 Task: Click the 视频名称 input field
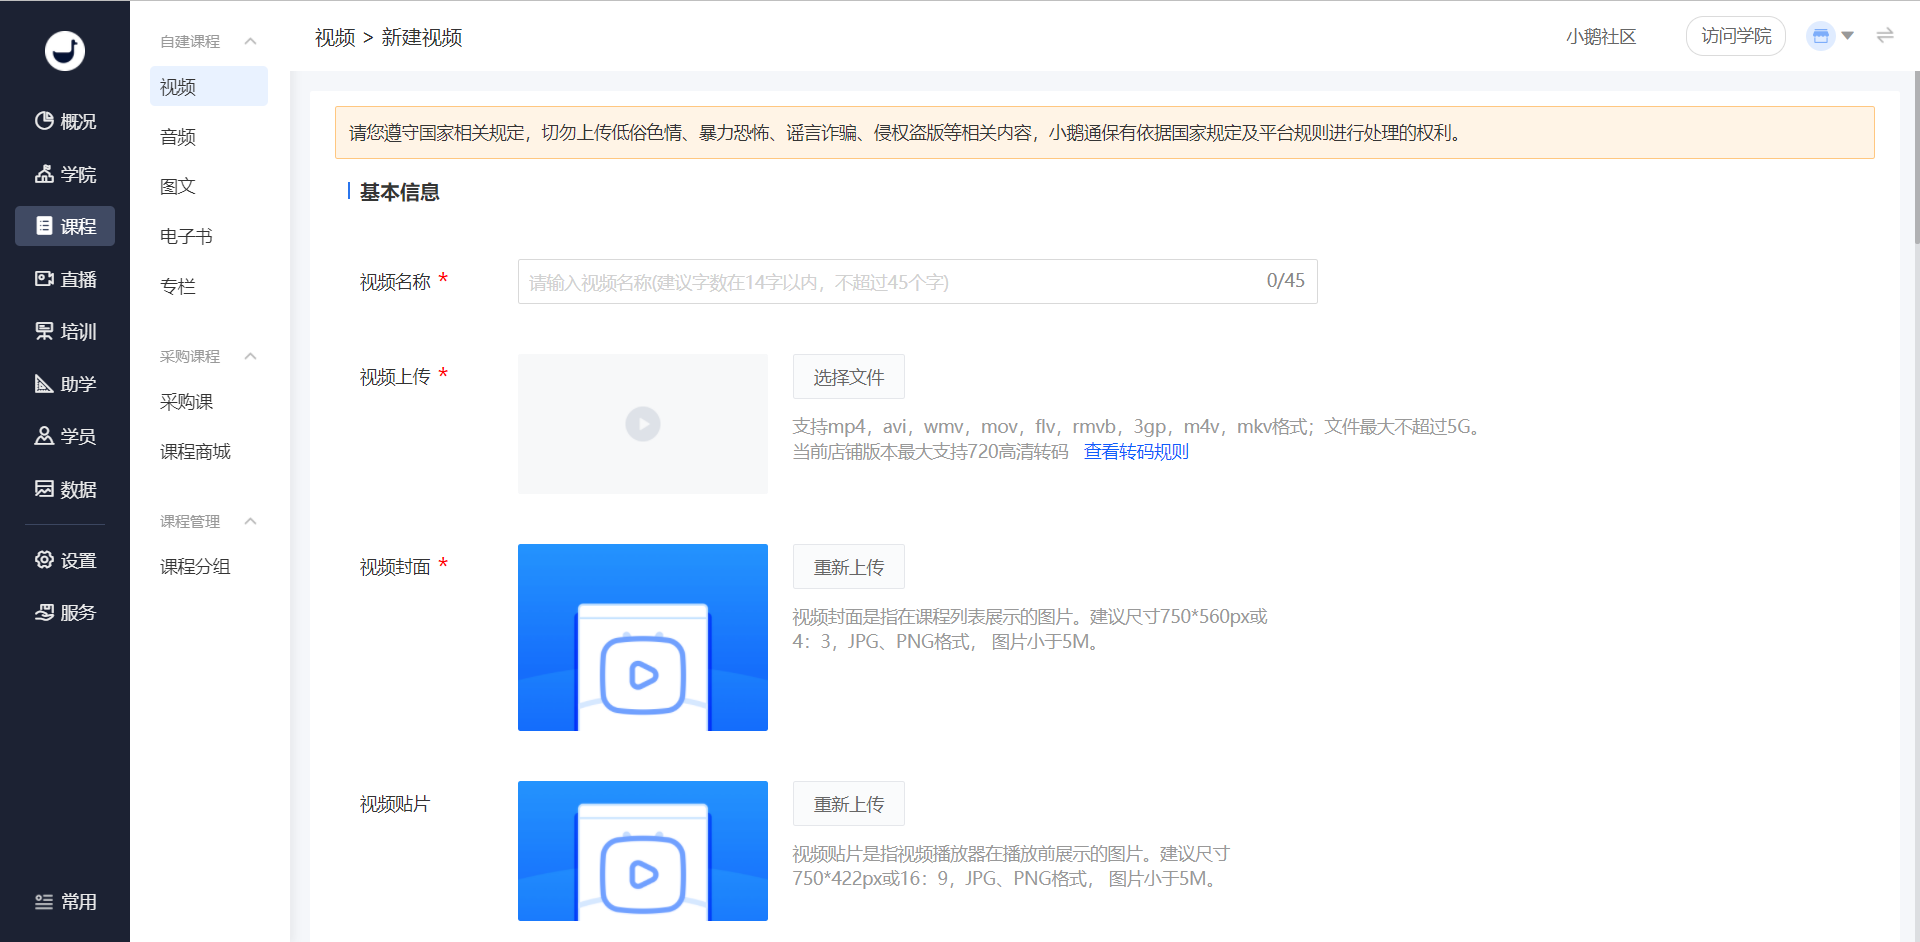pyautogui.click(x=890, y=282)
